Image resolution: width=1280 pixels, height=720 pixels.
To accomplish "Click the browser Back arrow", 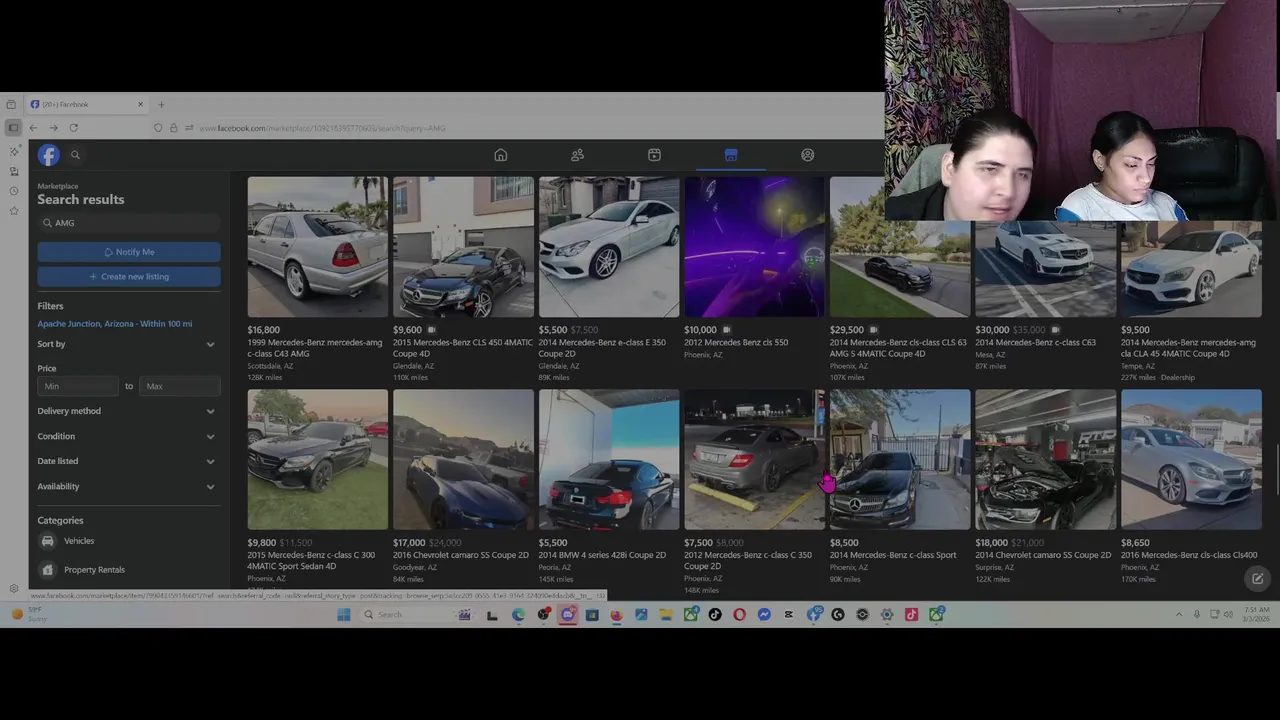I will click(33, 128).
